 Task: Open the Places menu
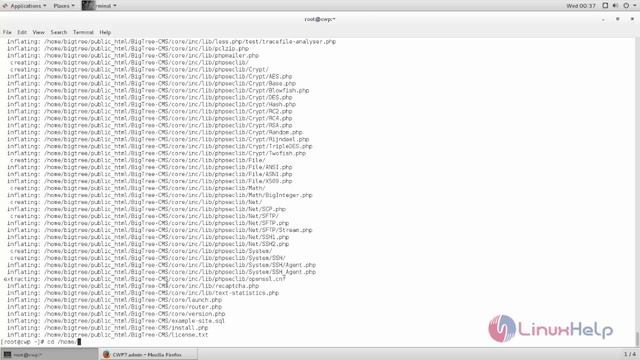[64, 6]
